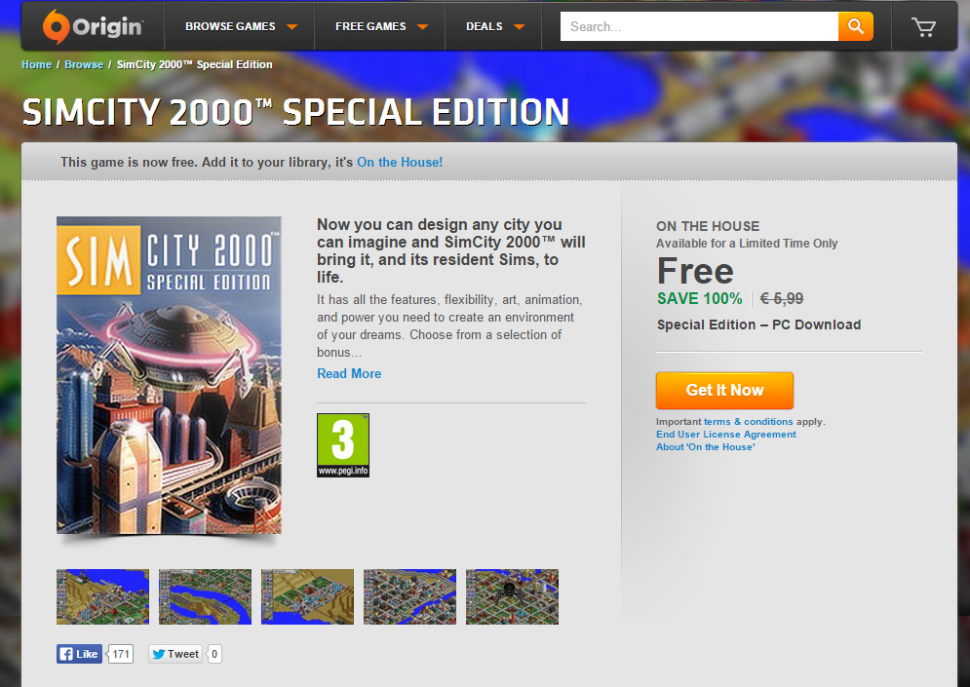
Task: Focus the Search input field
Action: (699, 27)
